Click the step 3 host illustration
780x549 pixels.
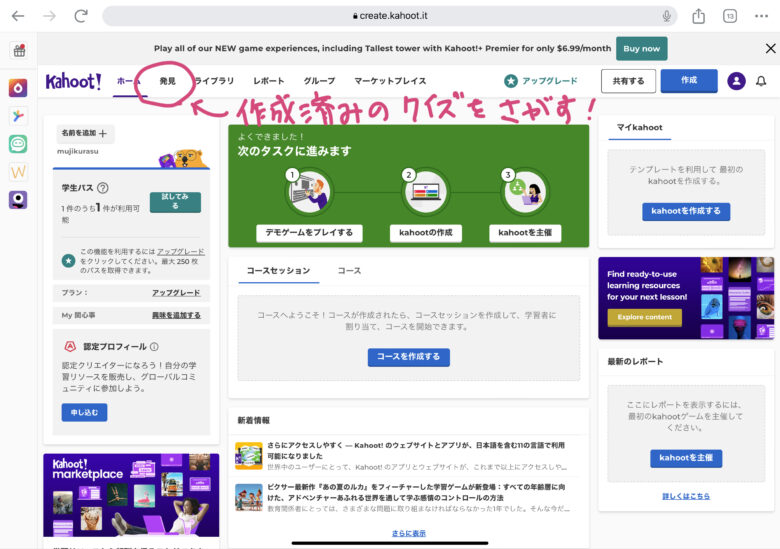click(525, 192)
